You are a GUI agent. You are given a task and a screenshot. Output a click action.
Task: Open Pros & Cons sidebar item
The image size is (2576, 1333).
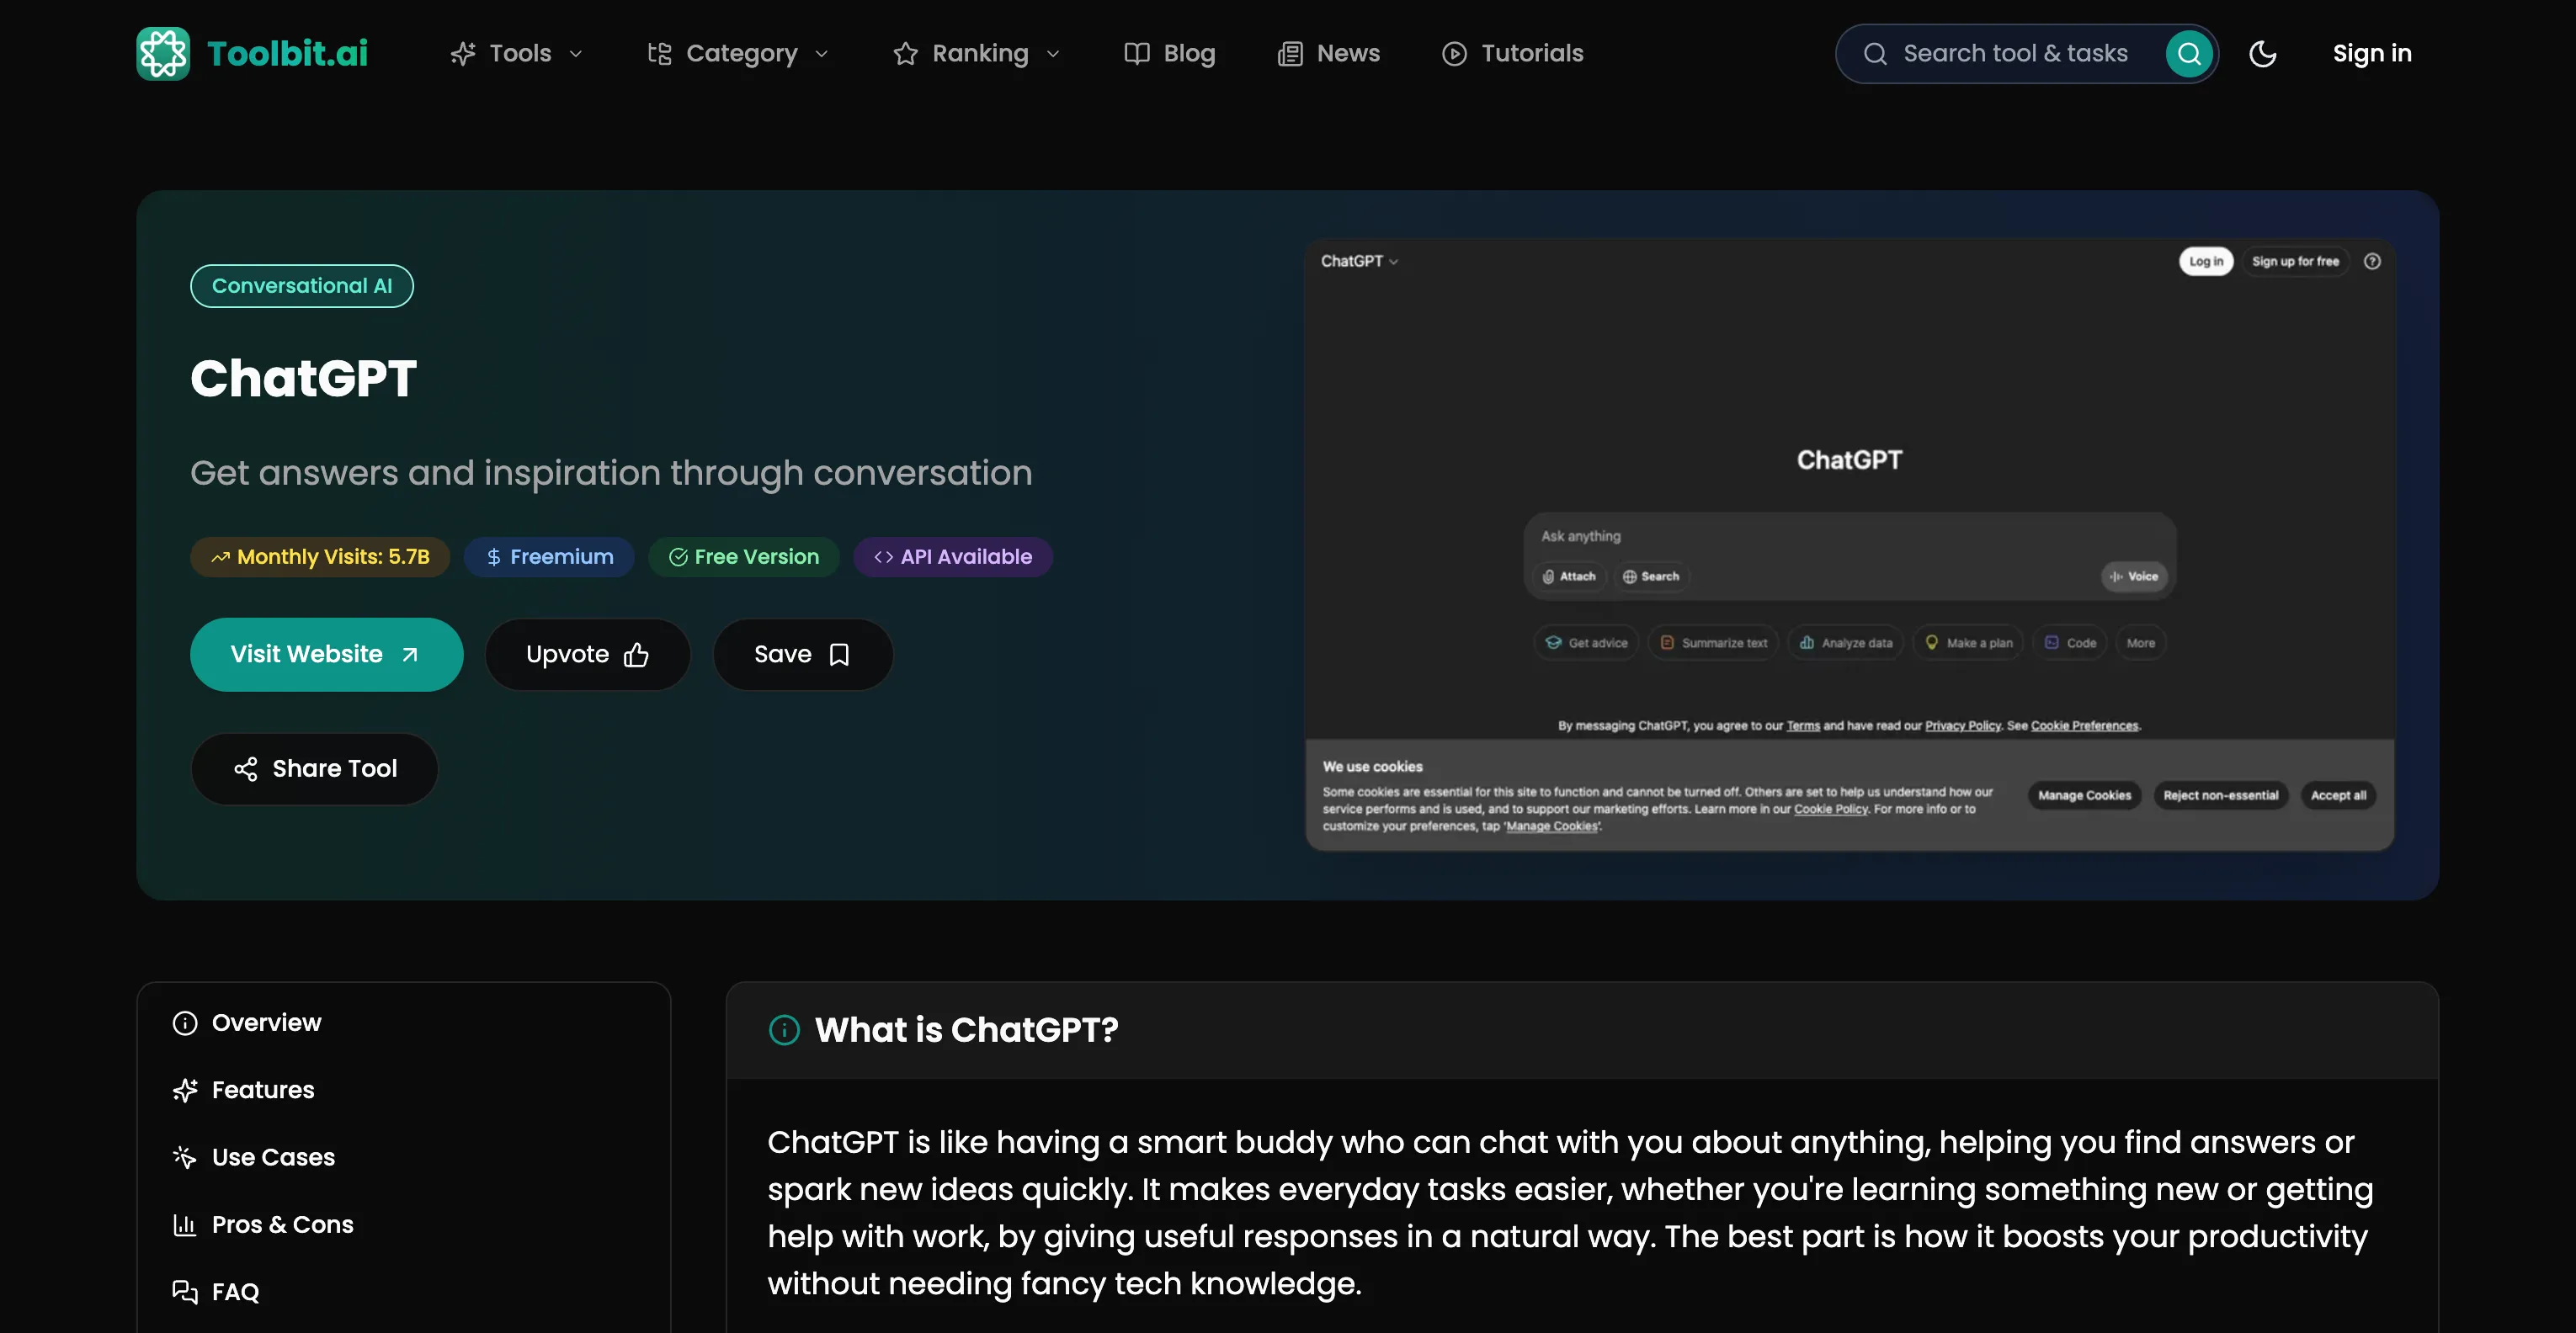click(282, 1224)
